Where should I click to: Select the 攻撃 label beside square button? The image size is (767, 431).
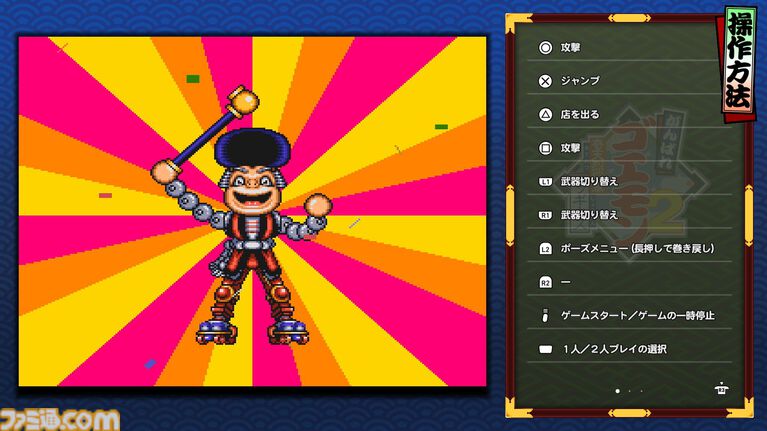point(570,148)
